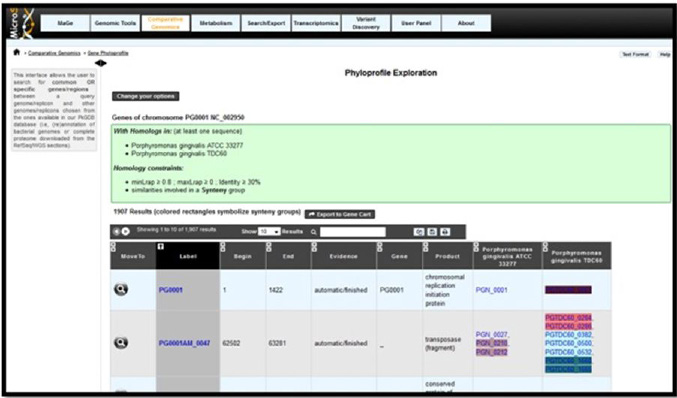Image resolution: width=677 pixels, height=398 pixels.
Task: Open the Comparative Genomics menu
Action: click(165, 23)
